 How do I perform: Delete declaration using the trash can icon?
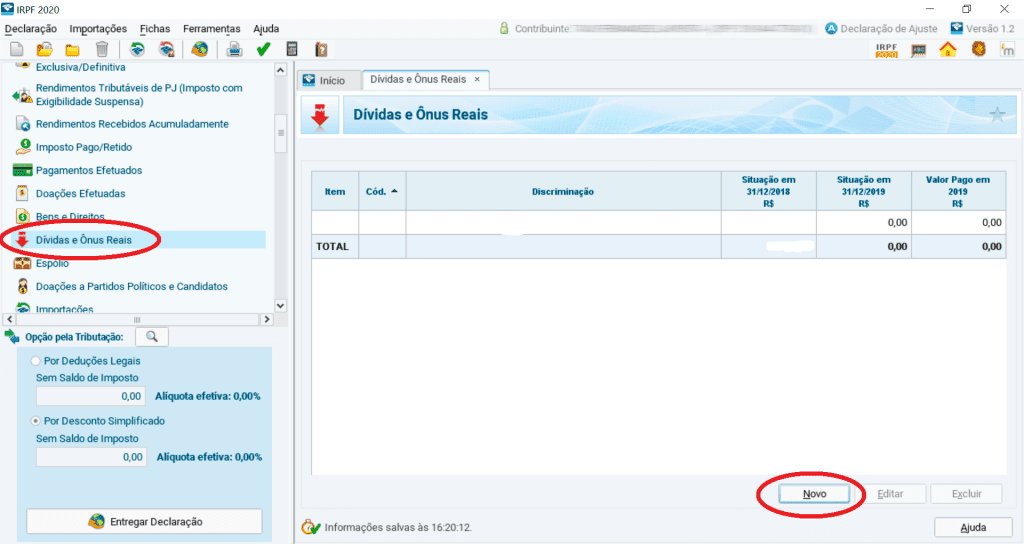click(102, 50)
